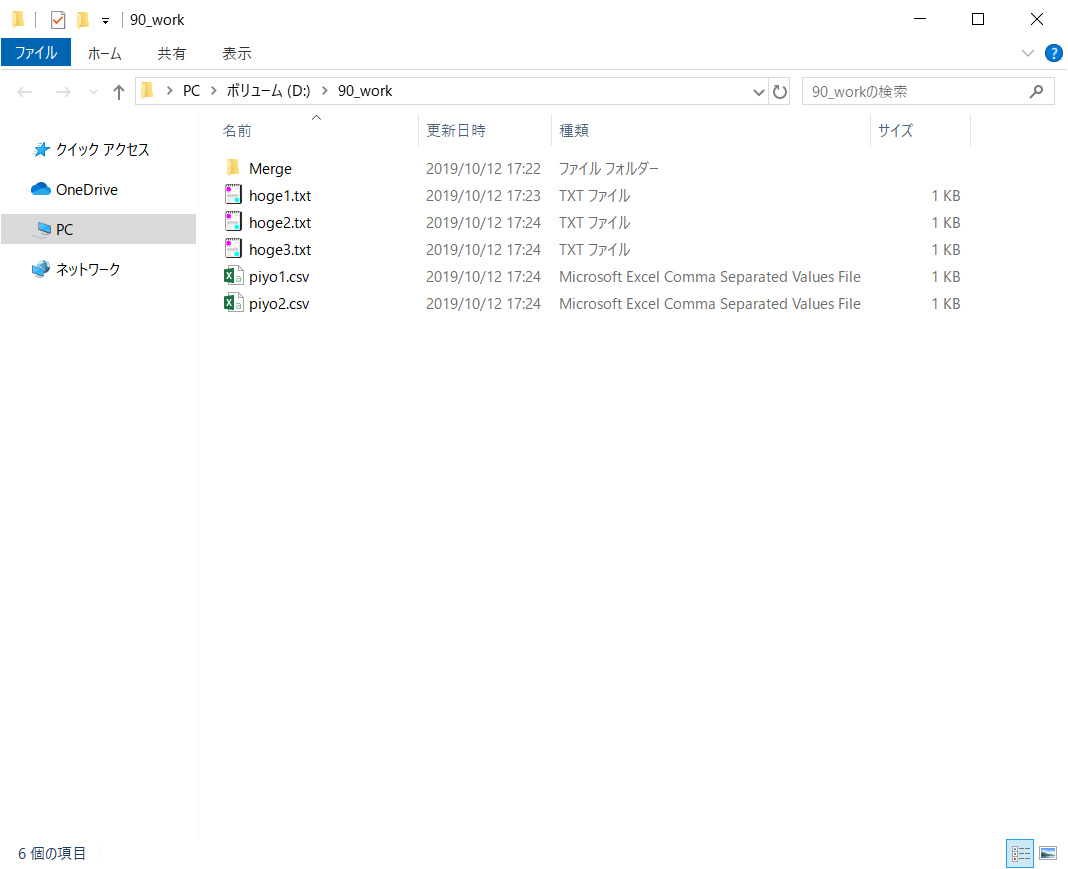1068x869 pixels.
Task: Select the hoge2.txt file icon
Action: click(233, 222)
